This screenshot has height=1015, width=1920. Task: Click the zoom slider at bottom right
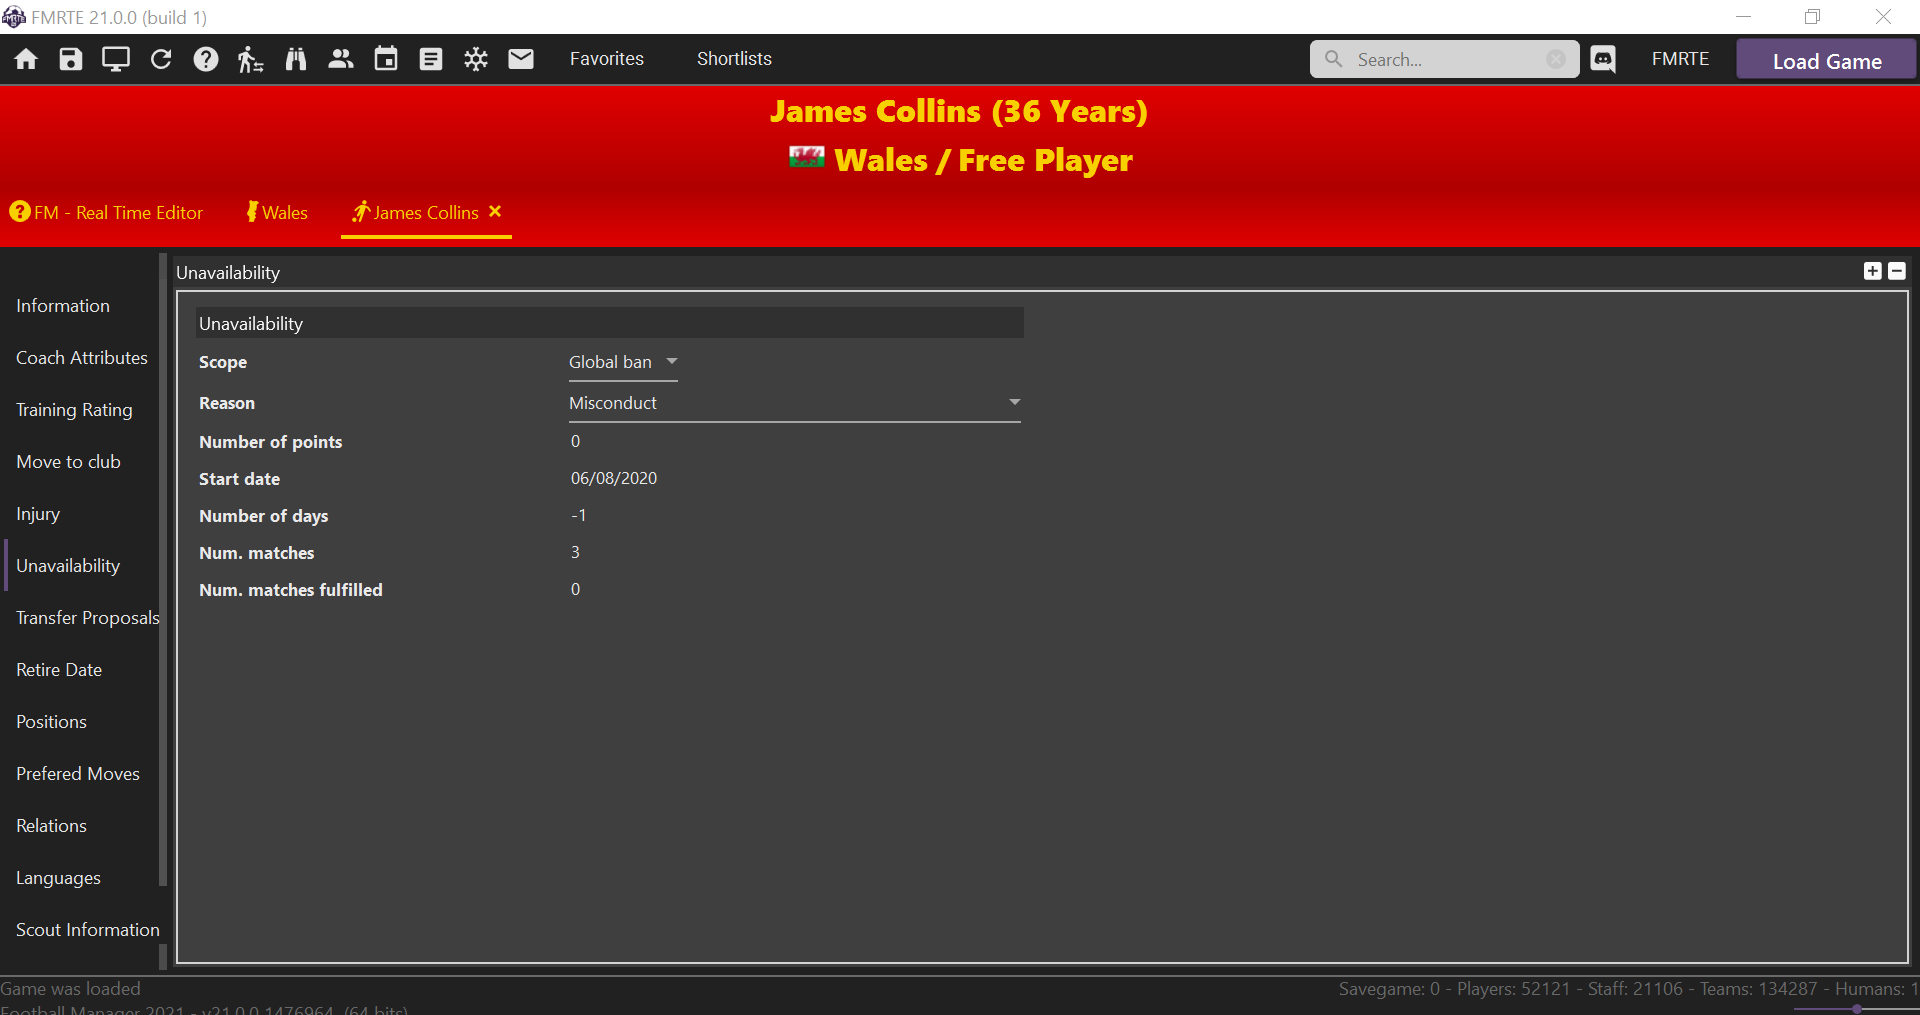[1856, 1009]
